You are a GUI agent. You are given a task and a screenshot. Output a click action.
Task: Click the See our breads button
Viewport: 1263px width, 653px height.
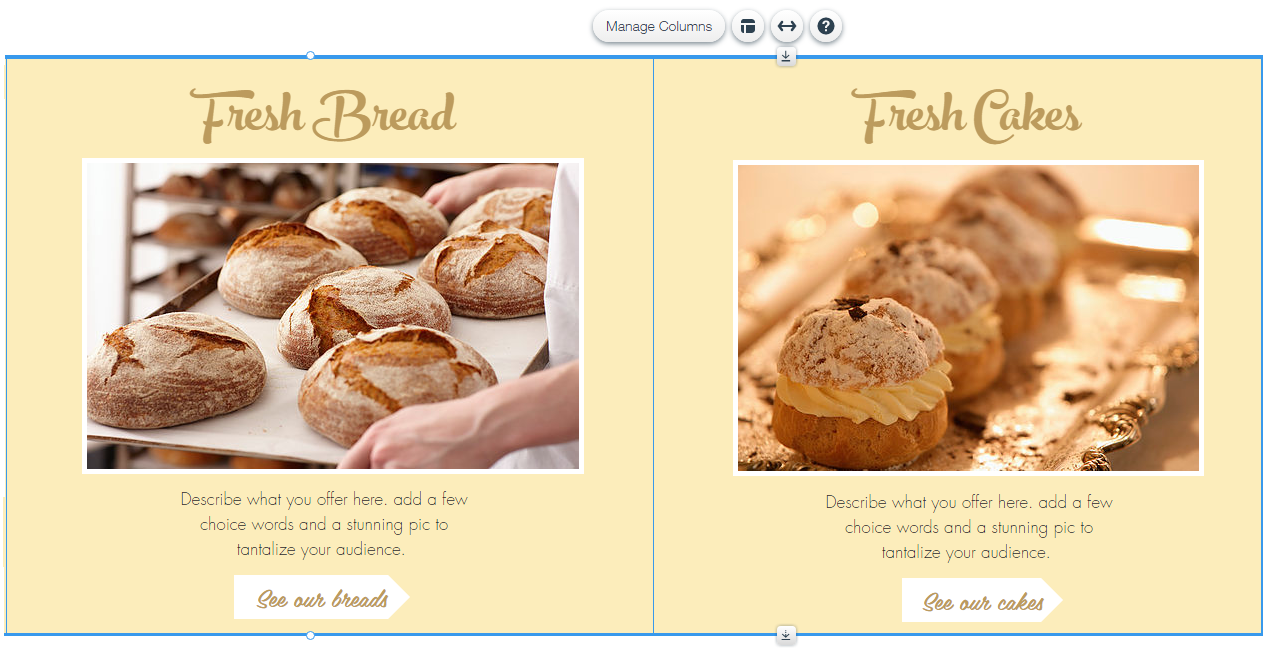pos(322,598)
